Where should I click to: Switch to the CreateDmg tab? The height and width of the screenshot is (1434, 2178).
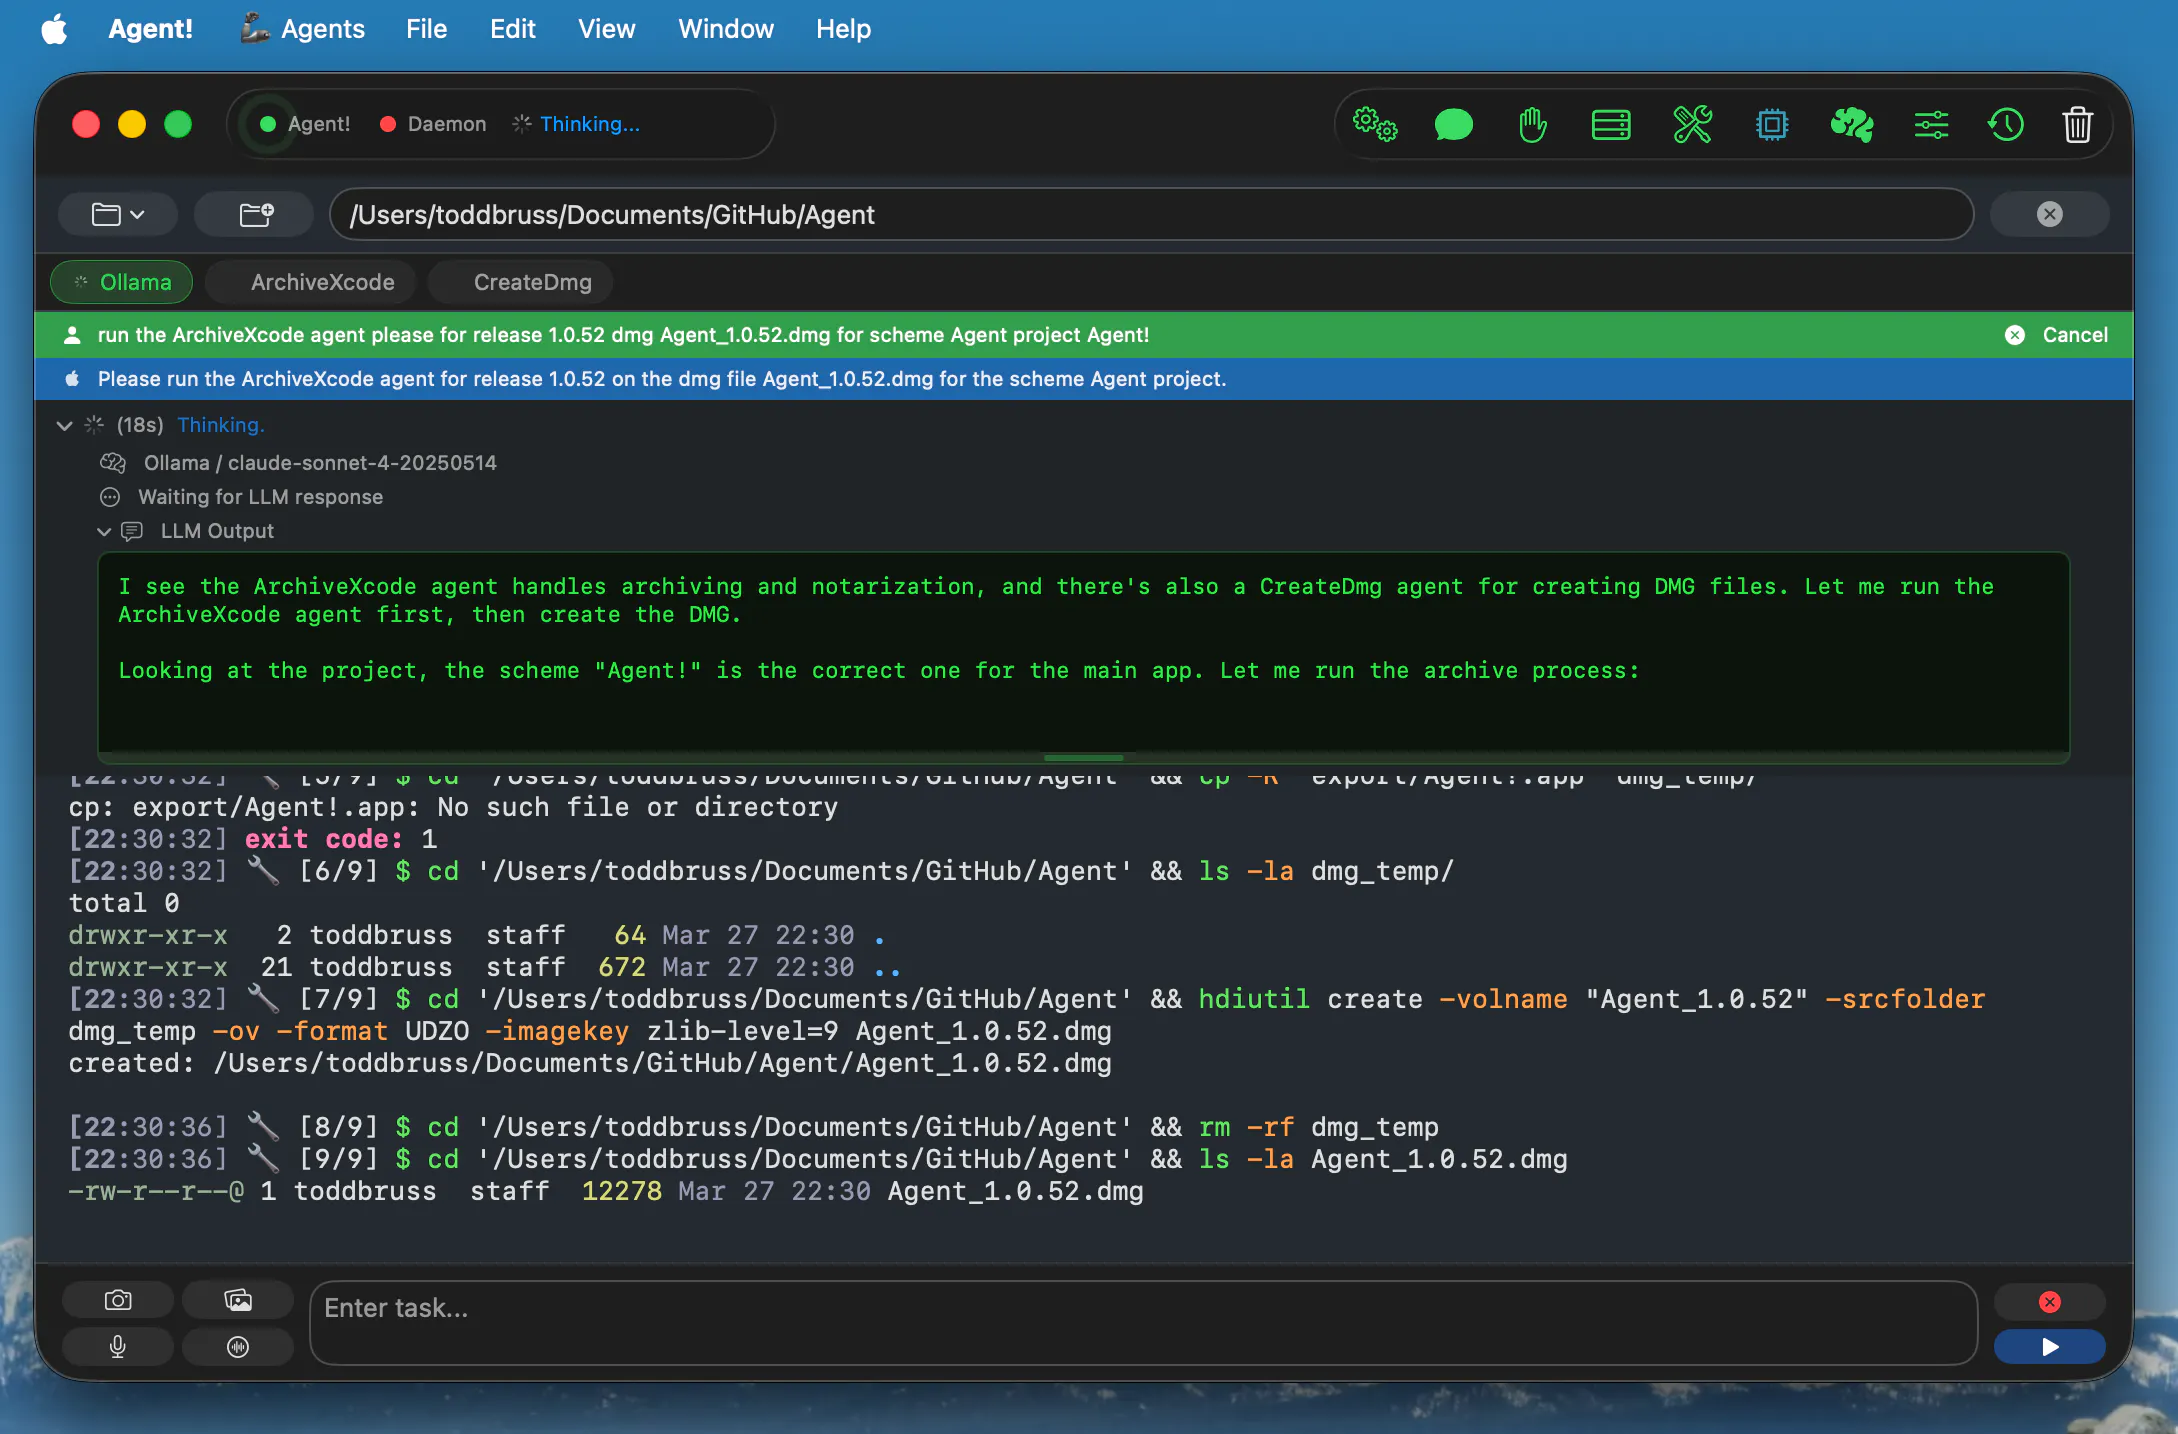tap(521, 282)
